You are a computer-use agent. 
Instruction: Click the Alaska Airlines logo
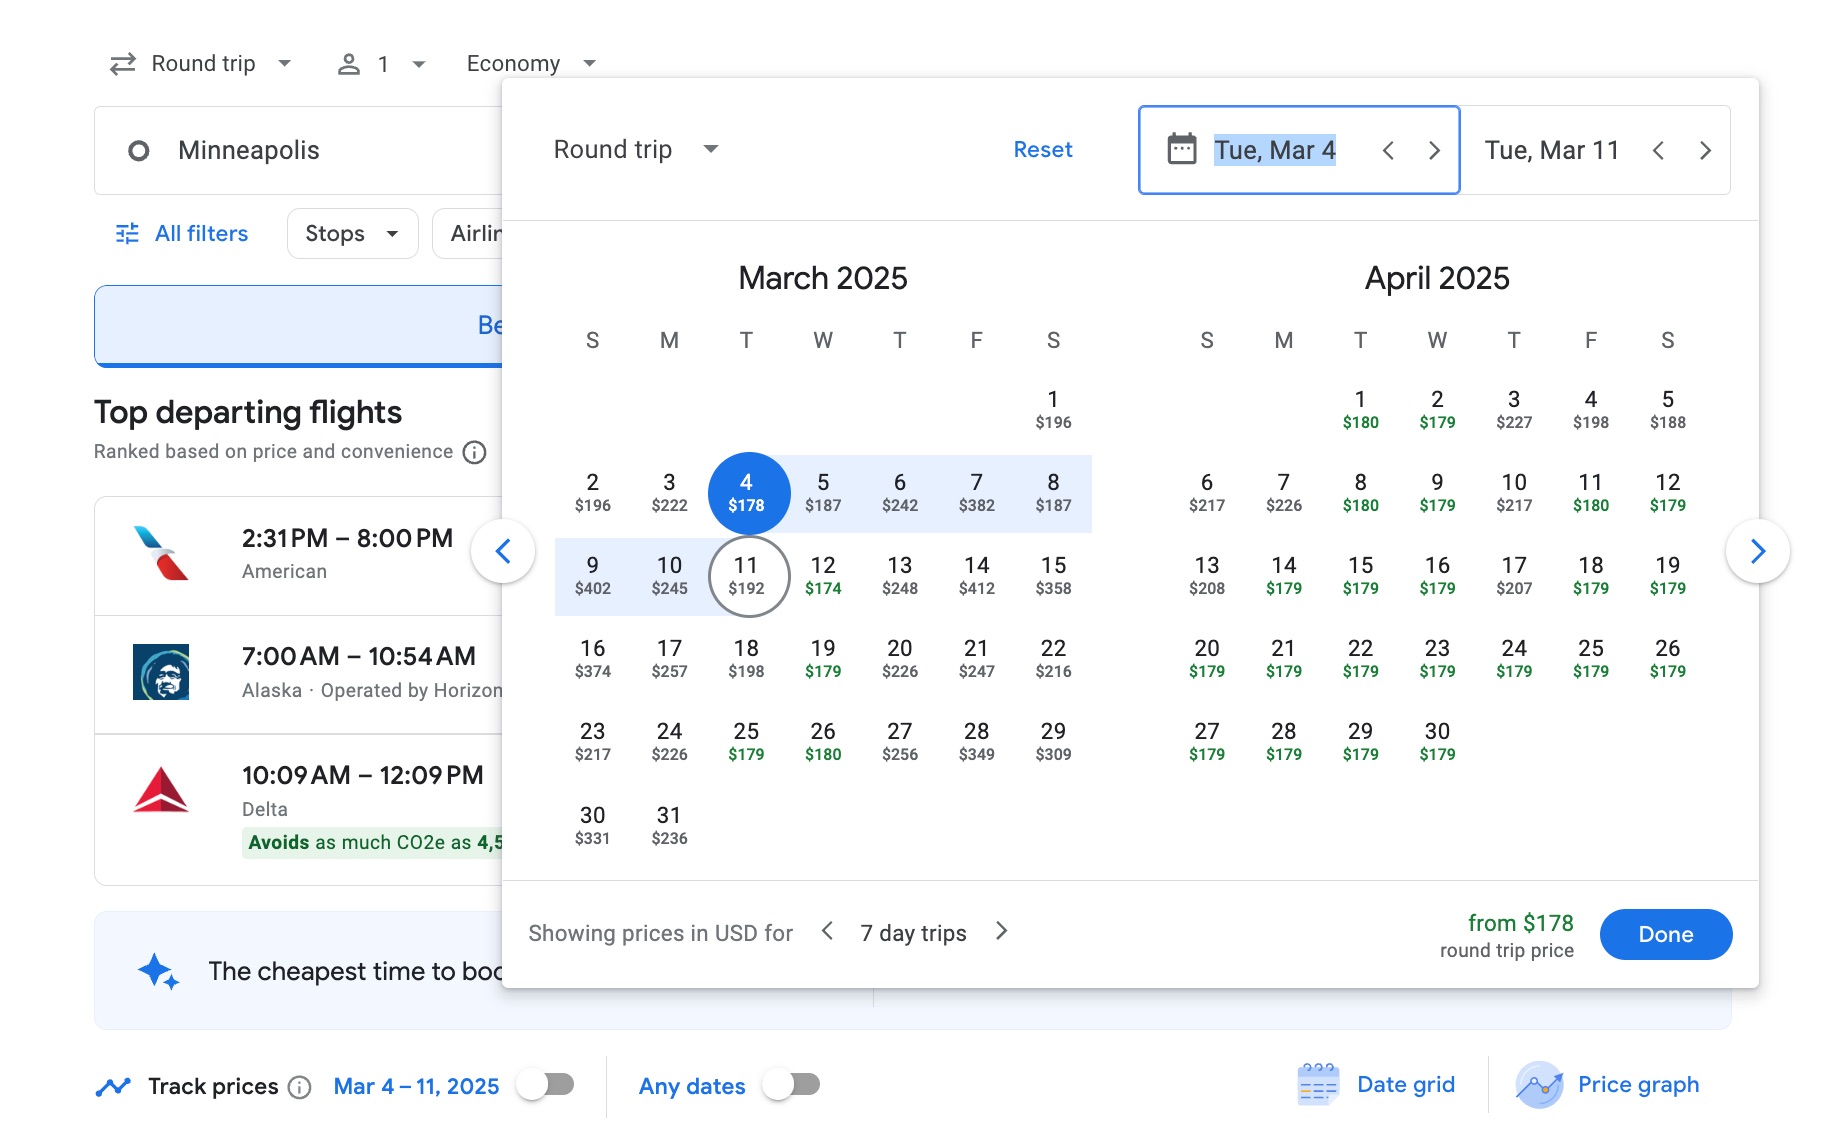tap(162, 671)
